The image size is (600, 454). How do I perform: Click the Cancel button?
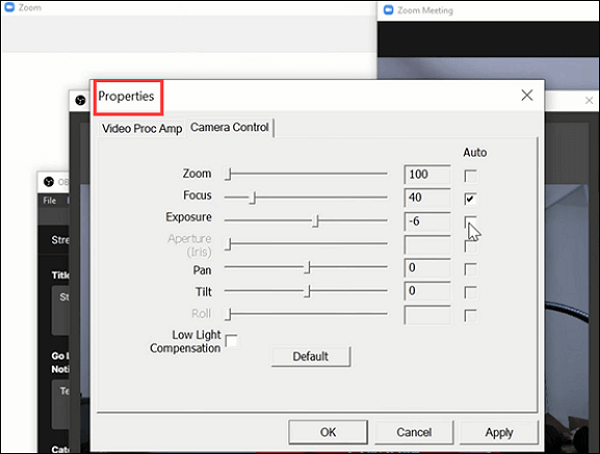[x=413, y=432]
